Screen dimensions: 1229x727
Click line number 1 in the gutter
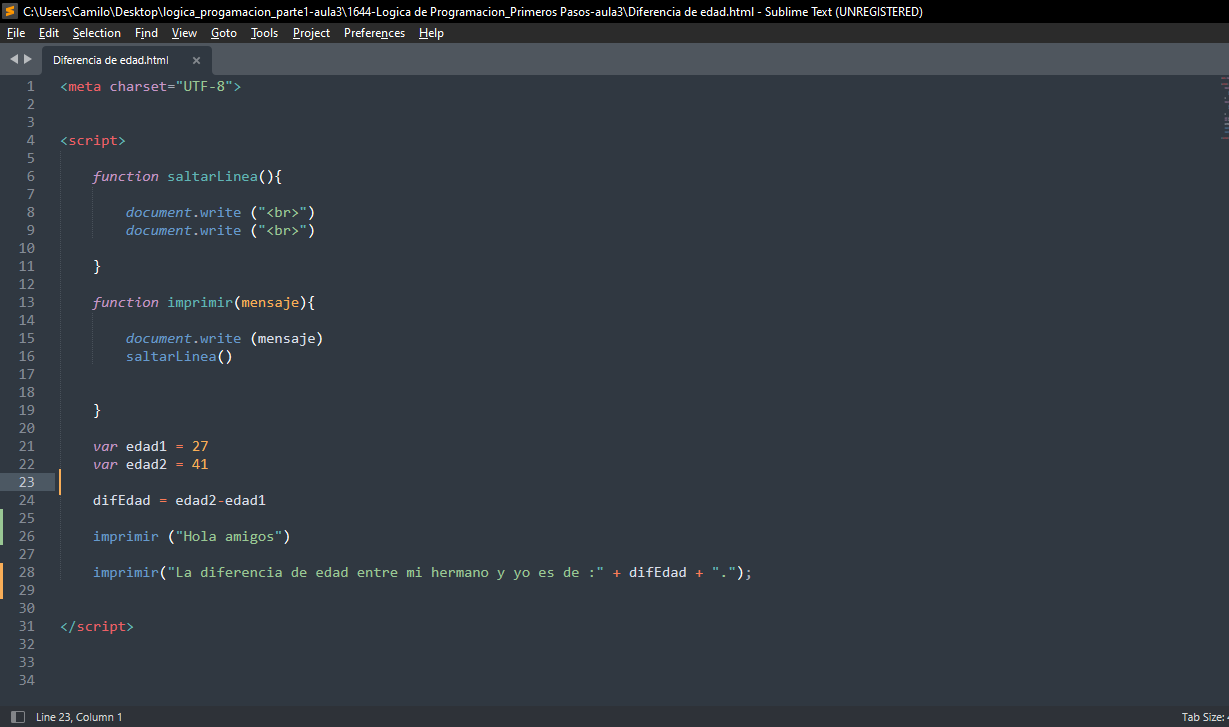[x=31, y=86]
